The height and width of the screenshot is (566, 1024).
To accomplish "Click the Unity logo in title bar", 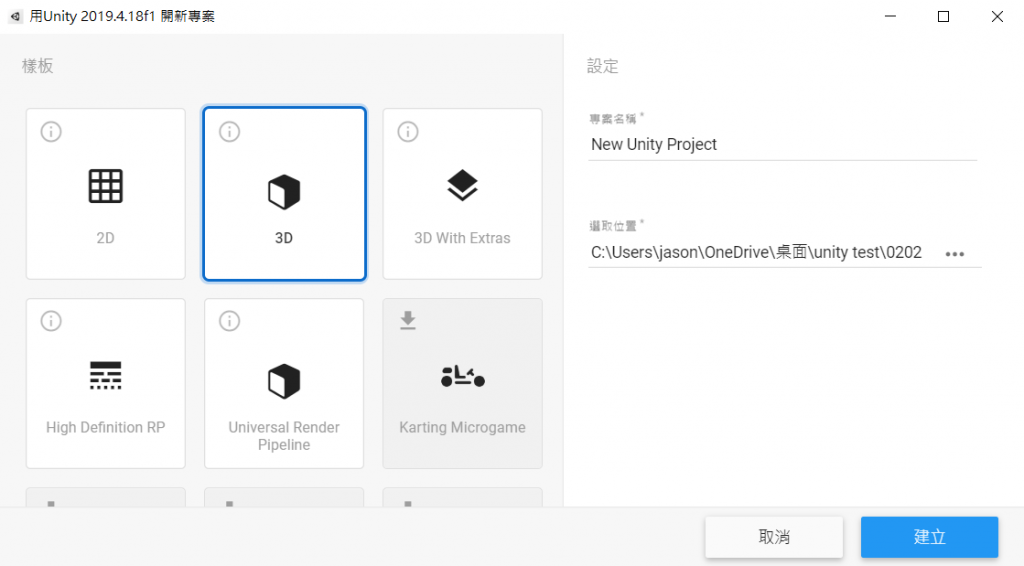I will (15, 16).
